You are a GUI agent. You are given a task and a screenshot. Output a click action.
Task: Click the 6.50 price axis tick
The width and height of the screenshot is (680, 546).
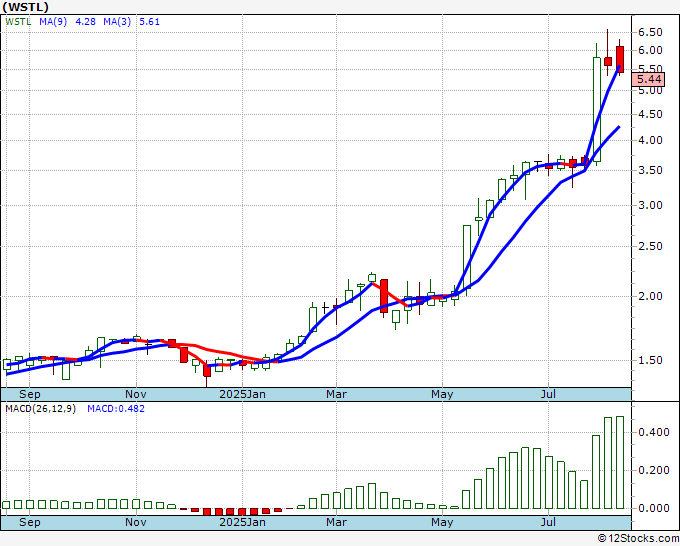[x=650, y=31]
